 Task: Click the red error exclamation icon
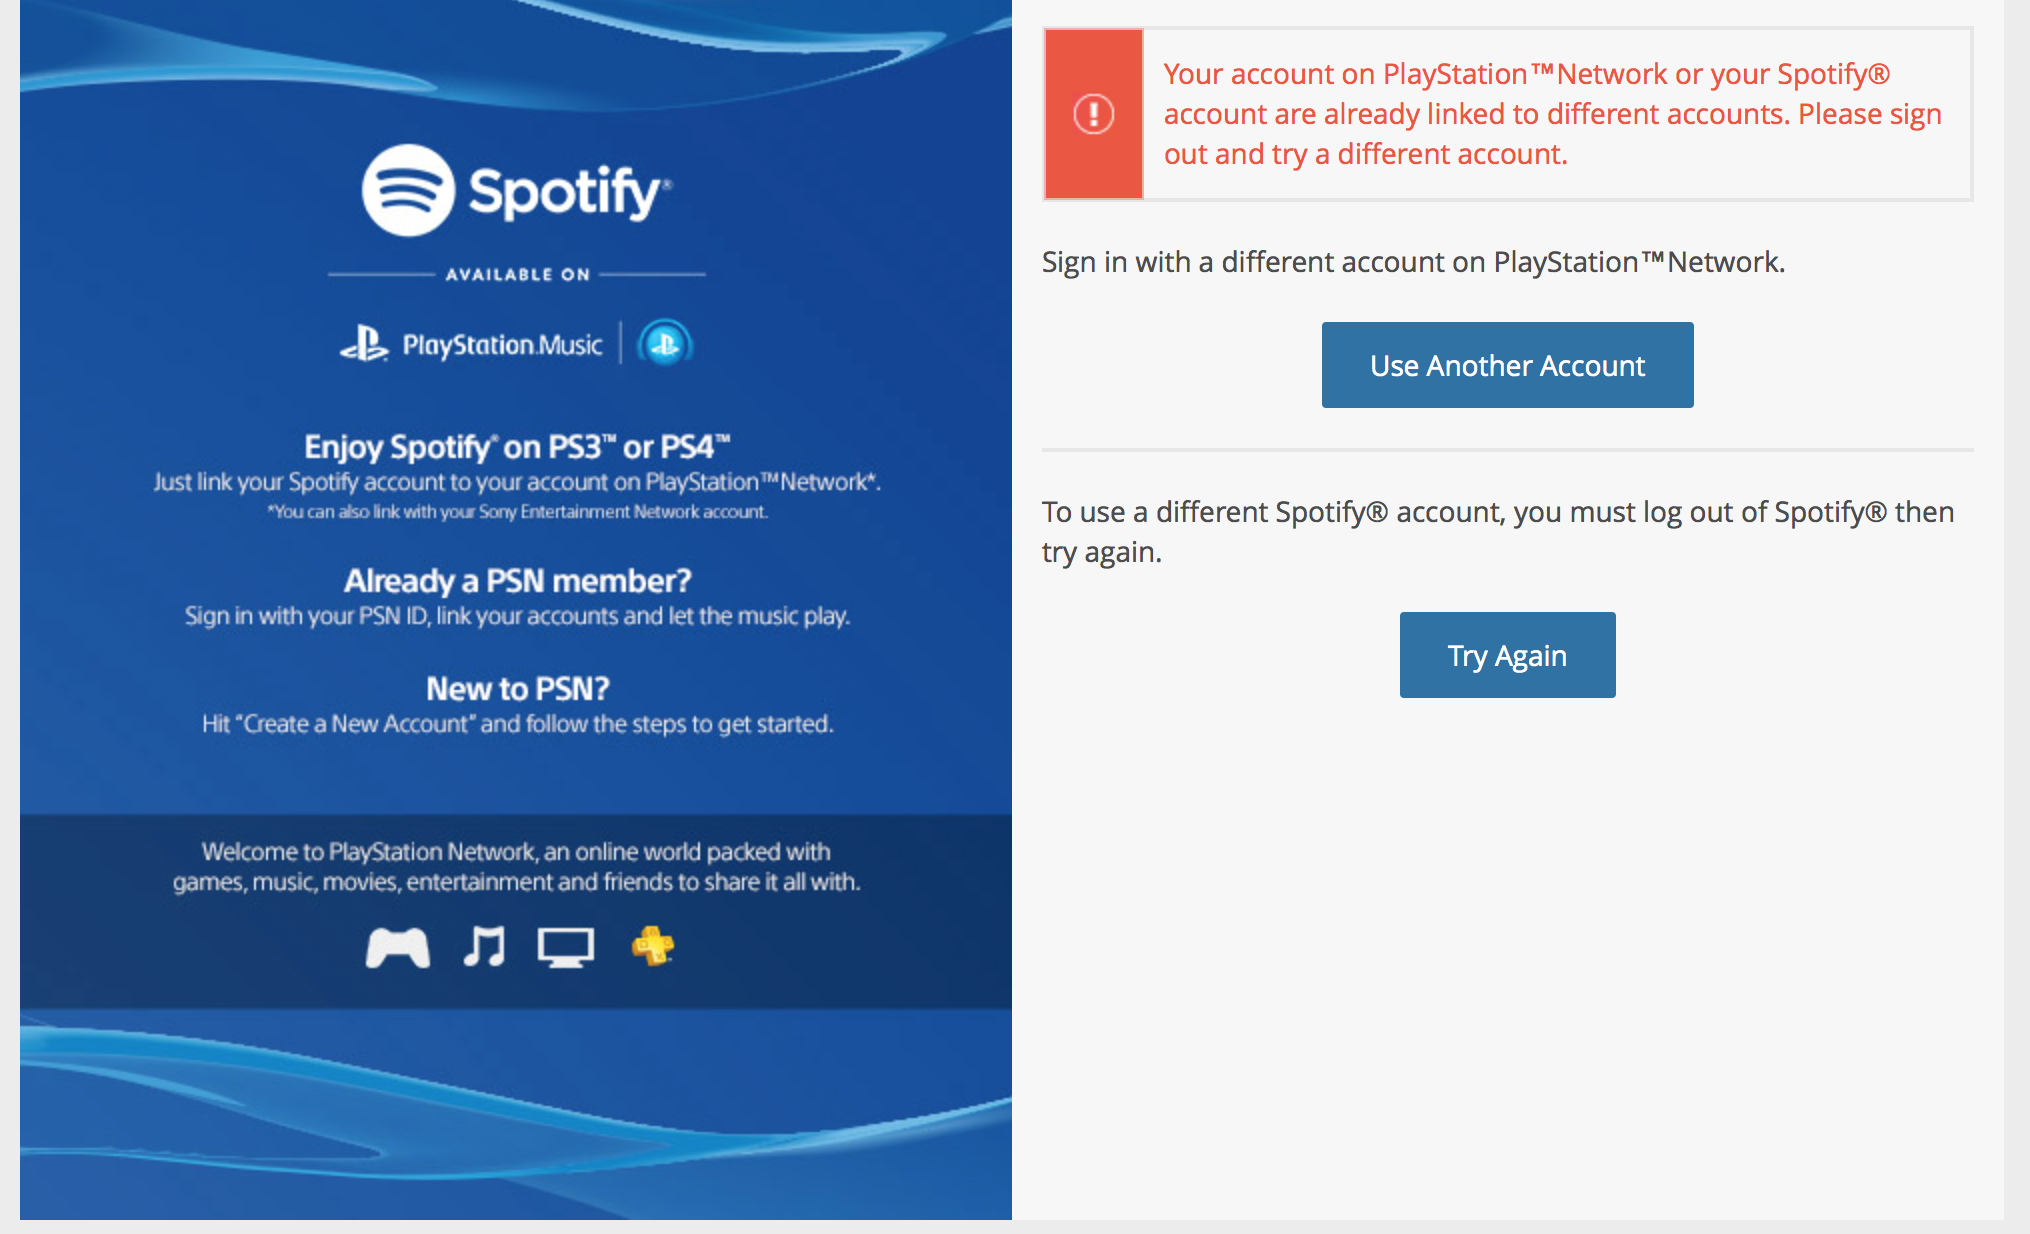[x=1093, y=114]
